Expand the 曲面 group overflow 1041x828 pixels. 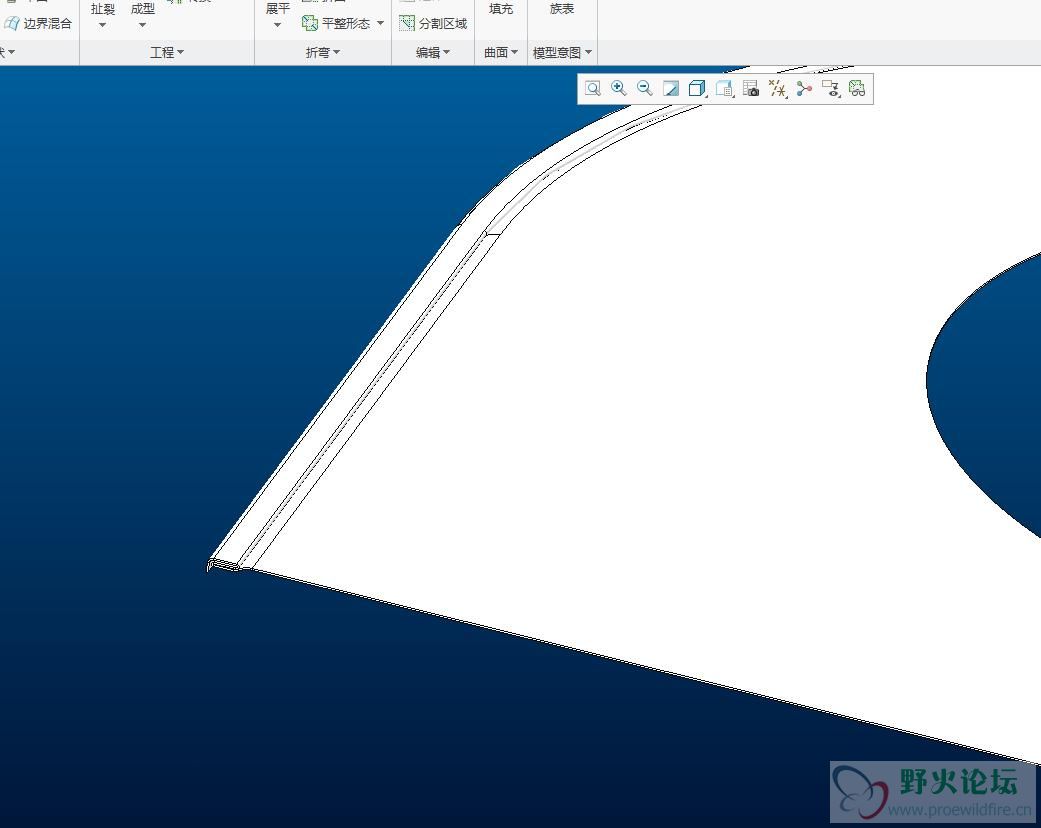[x=501, y=52]
